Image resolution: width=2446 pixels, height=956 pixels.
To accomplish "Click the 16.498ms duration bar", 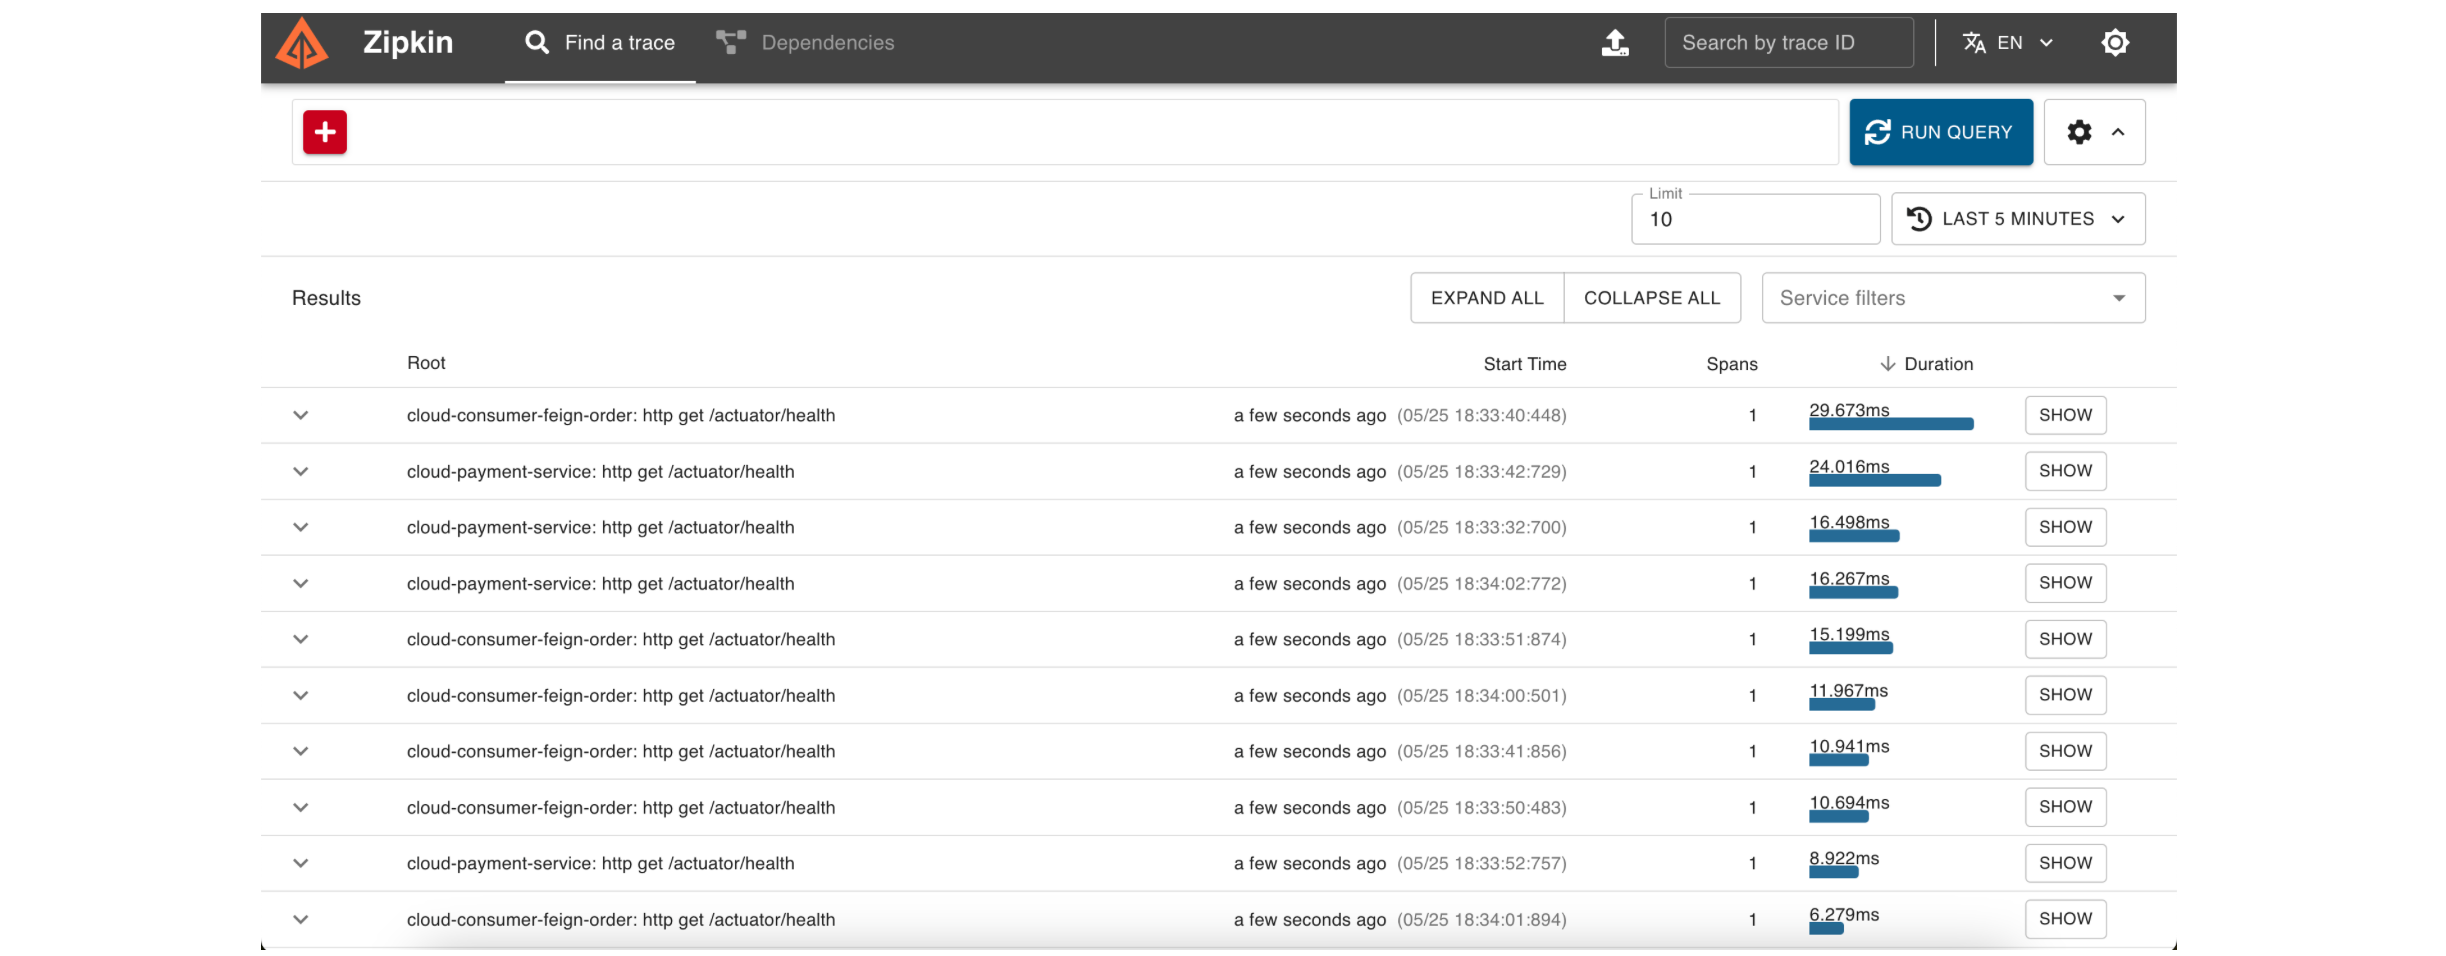I will point(1854,536).
